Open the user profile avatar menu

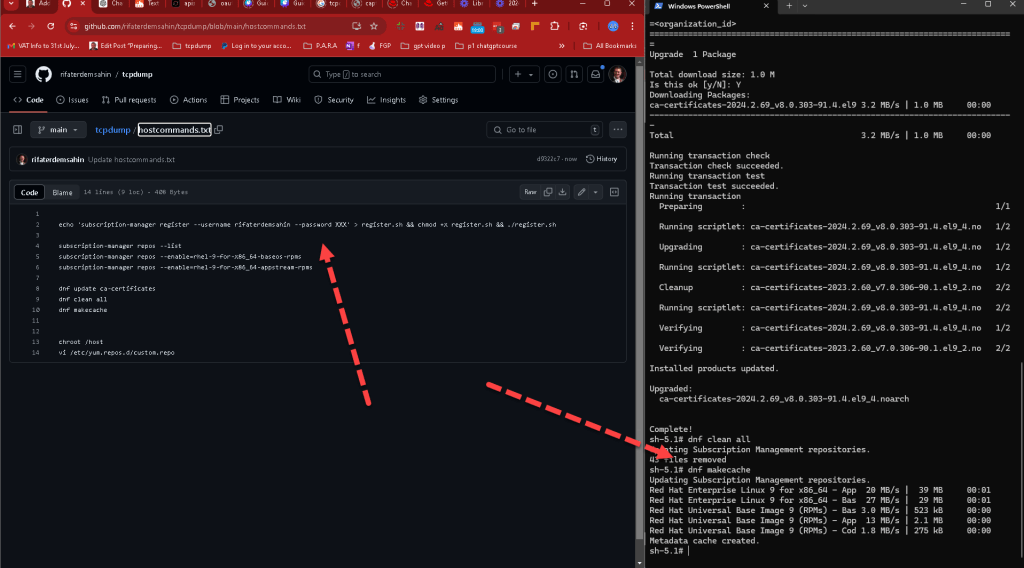pyautogui.click(x=617, y=74)
